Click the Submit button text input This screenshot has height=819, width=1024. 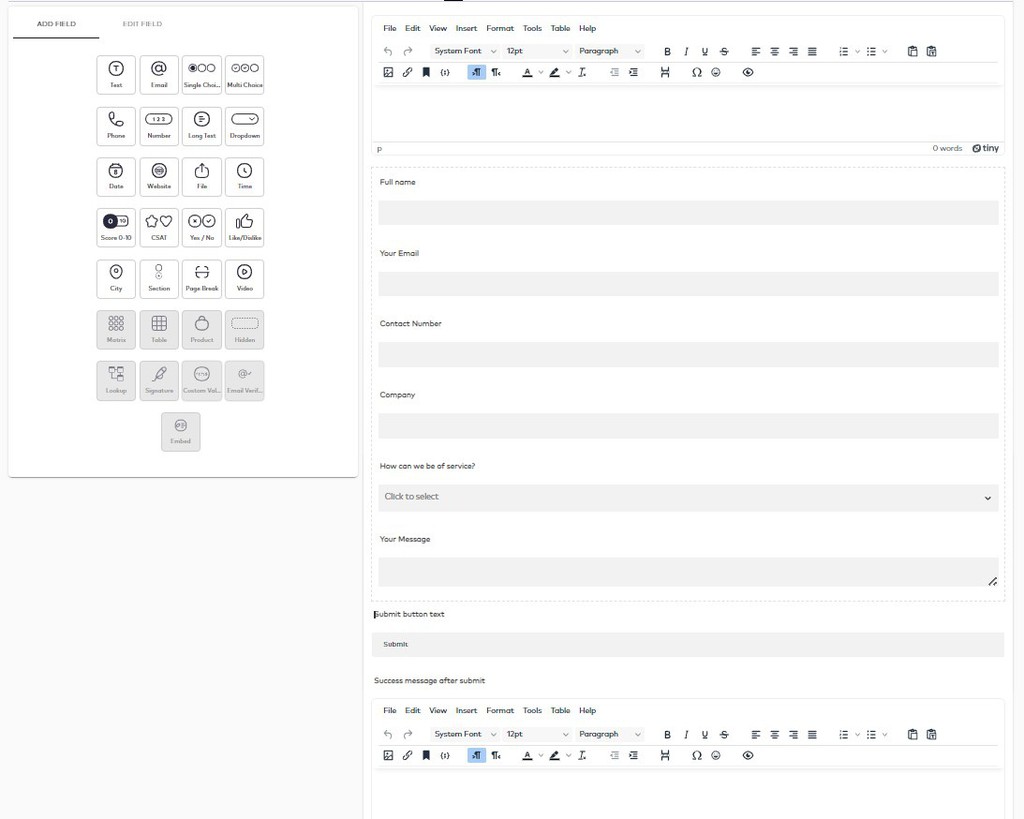pyautogui.click(x=688, y=643)
